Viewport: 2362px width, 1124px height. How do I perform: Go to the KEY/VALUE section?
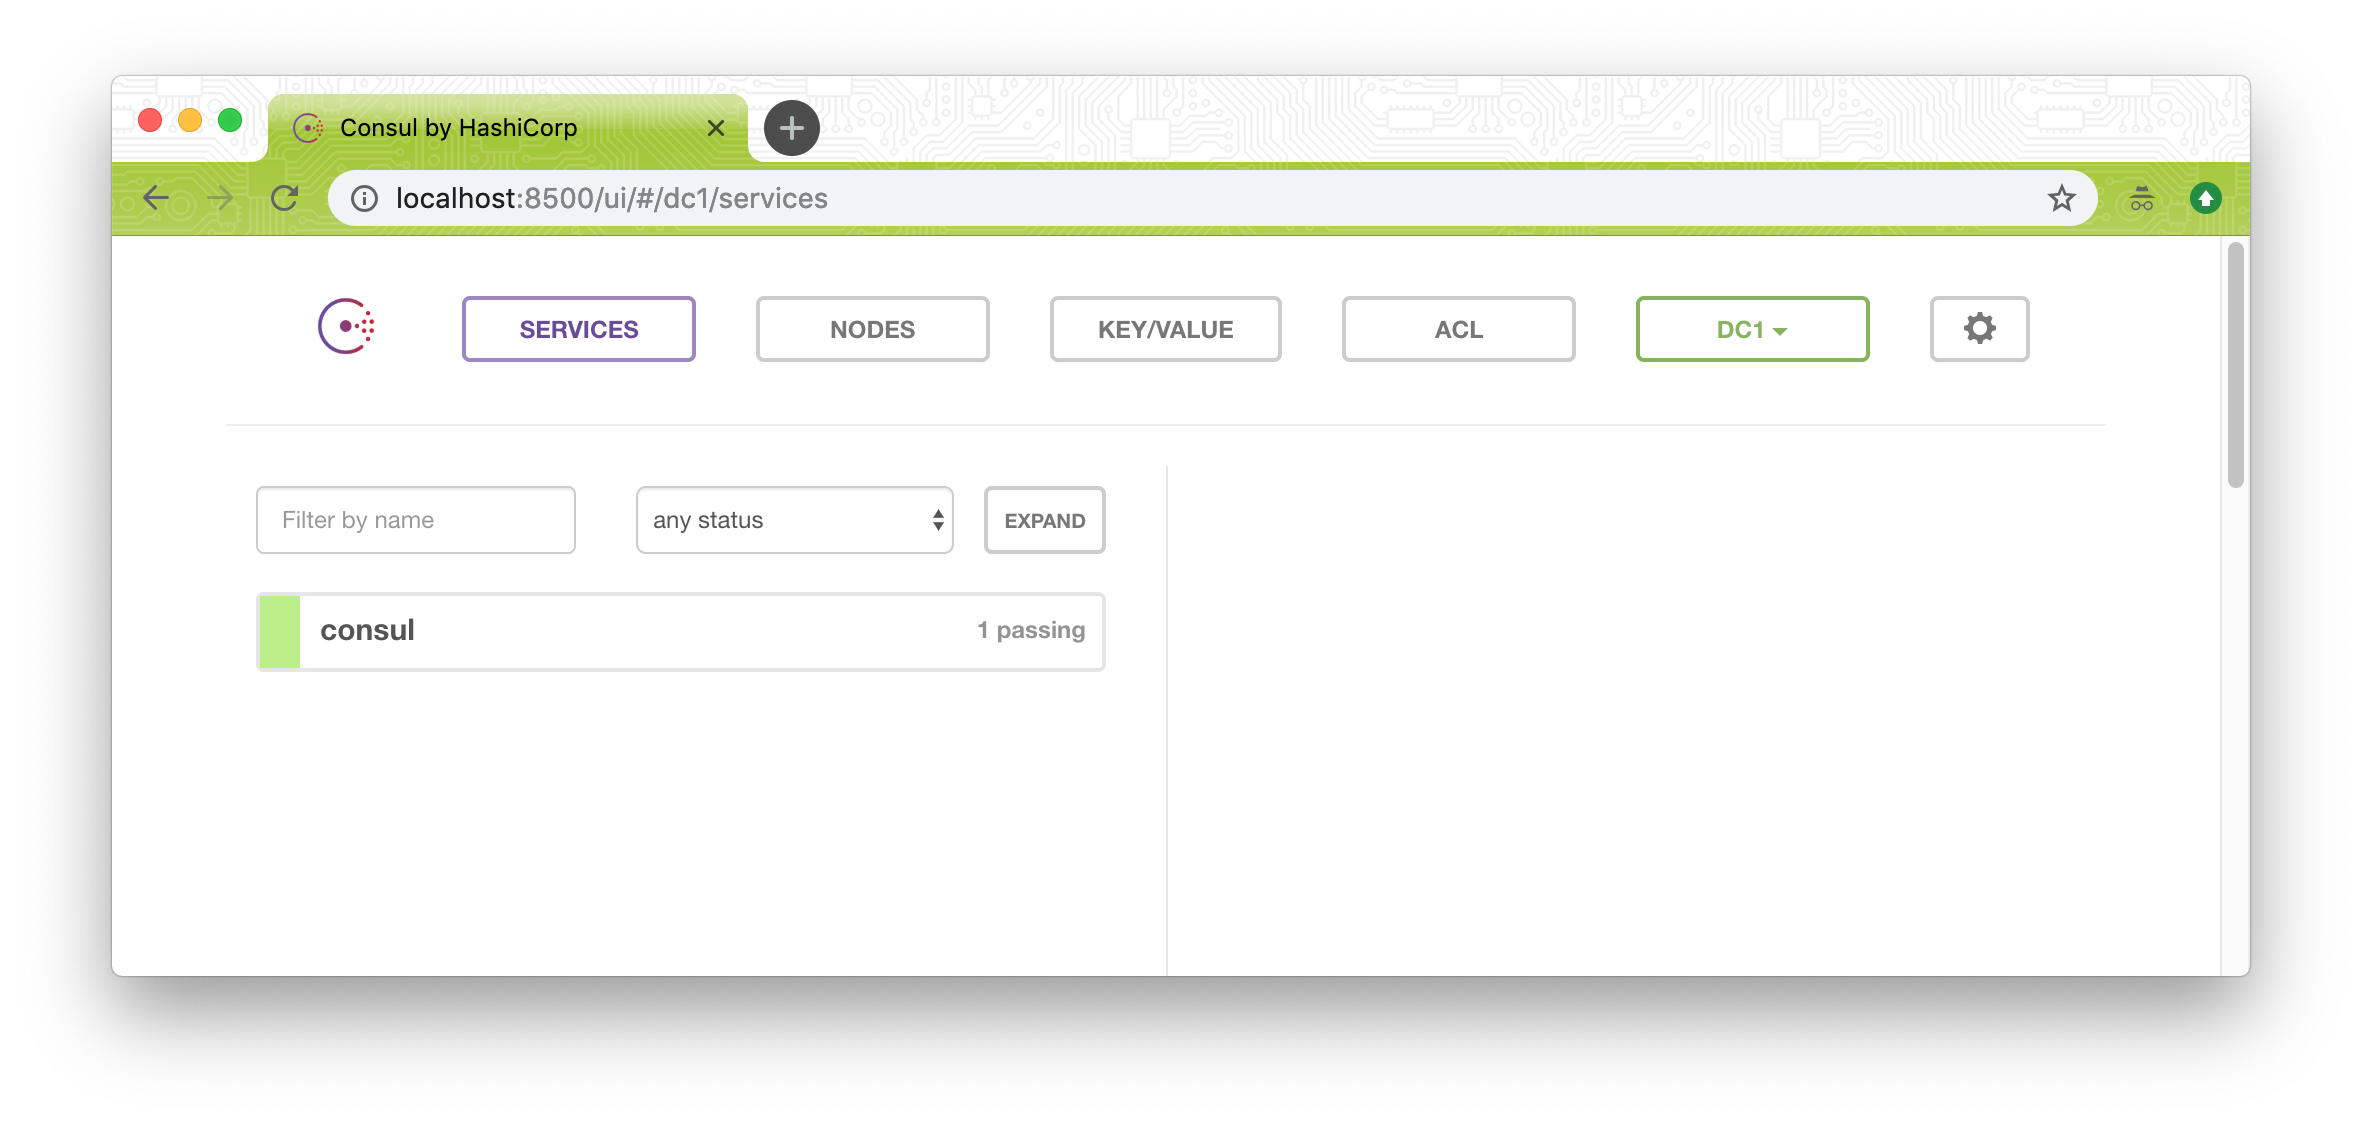(x=1165, y=329)
